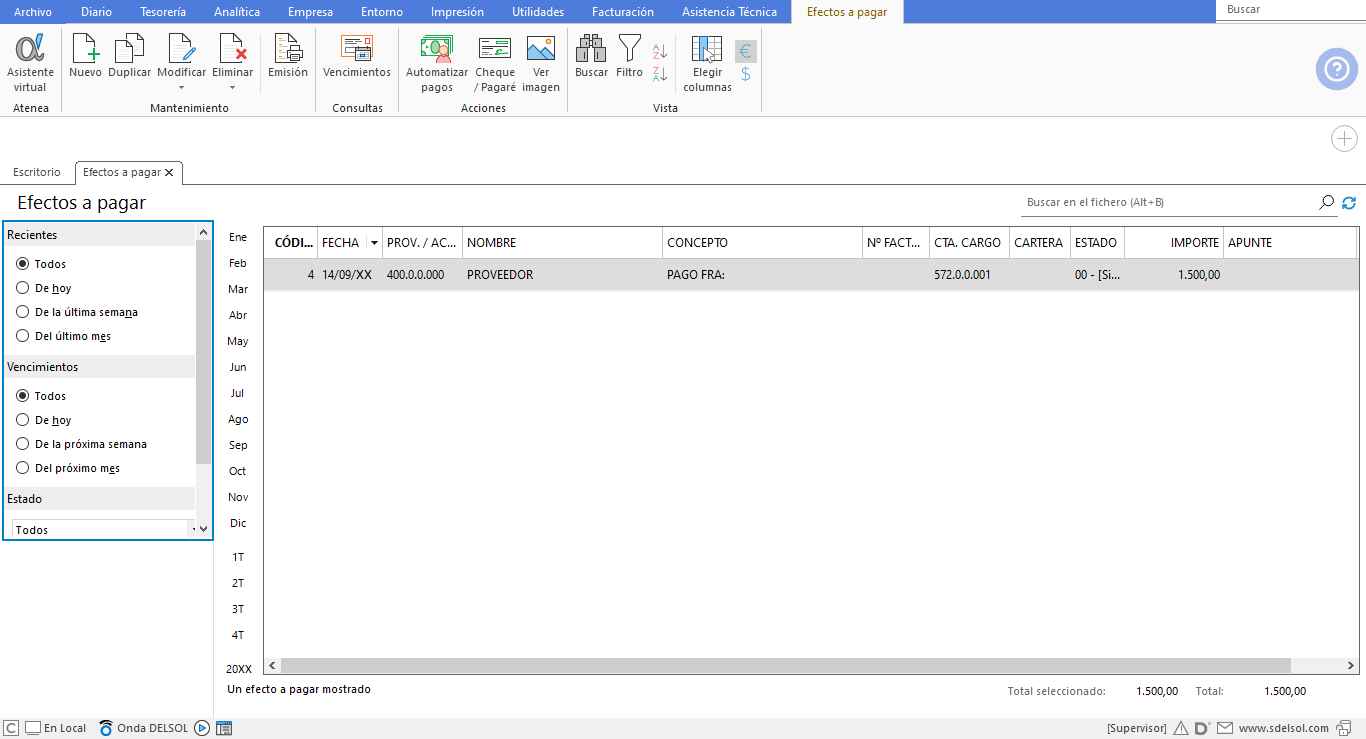Click the Buscar en el fichero field
Screen dimensions: 1366x739
tap(1168, 202)
